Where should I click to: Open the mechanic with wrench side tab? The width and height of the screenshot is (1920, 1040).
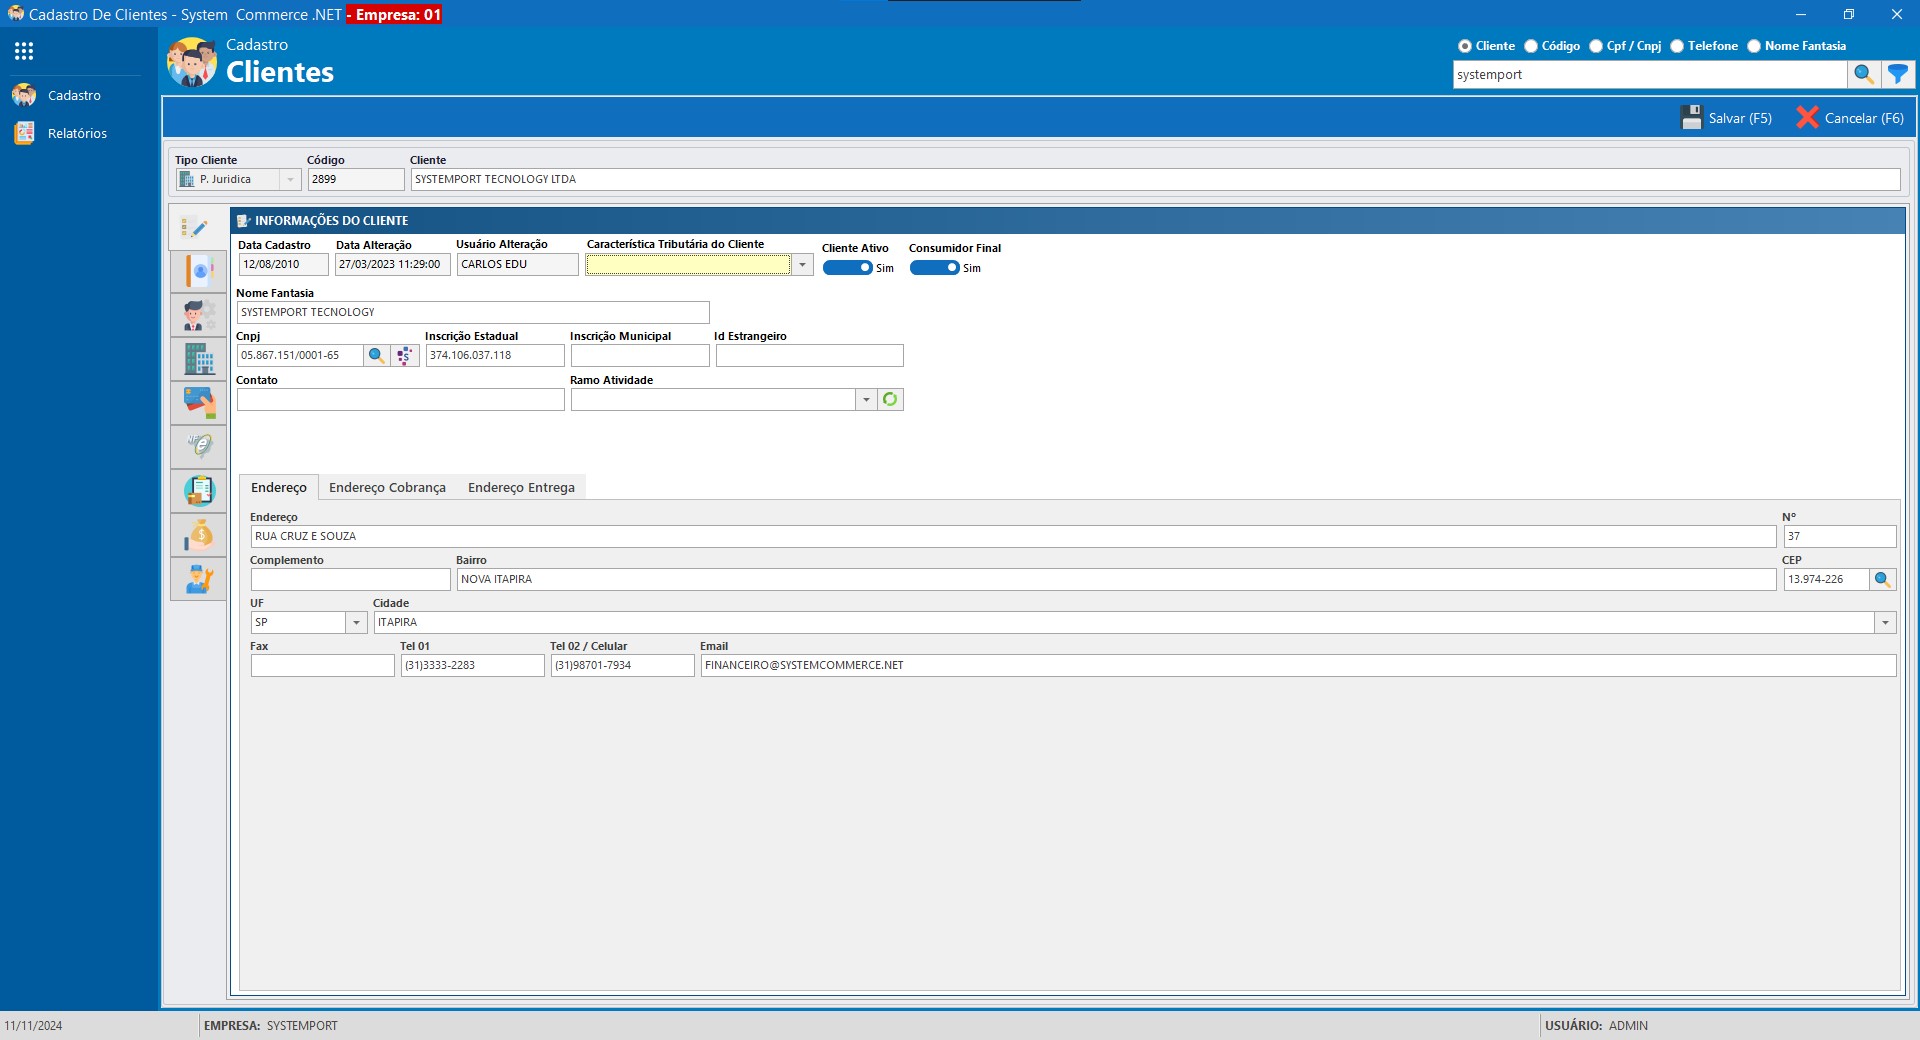(199, 579)
